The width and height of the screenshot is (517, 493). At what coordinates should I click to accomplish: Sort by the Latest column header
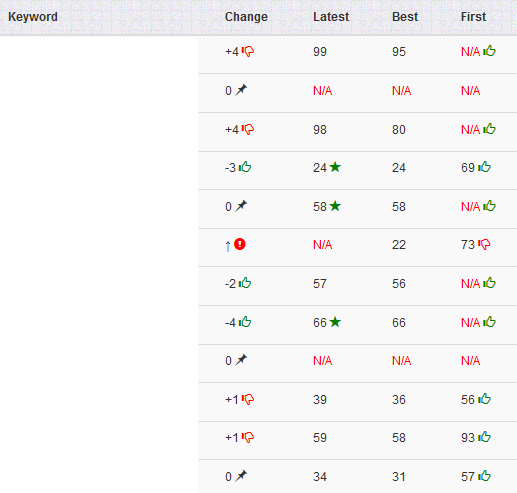click(331, 17)
